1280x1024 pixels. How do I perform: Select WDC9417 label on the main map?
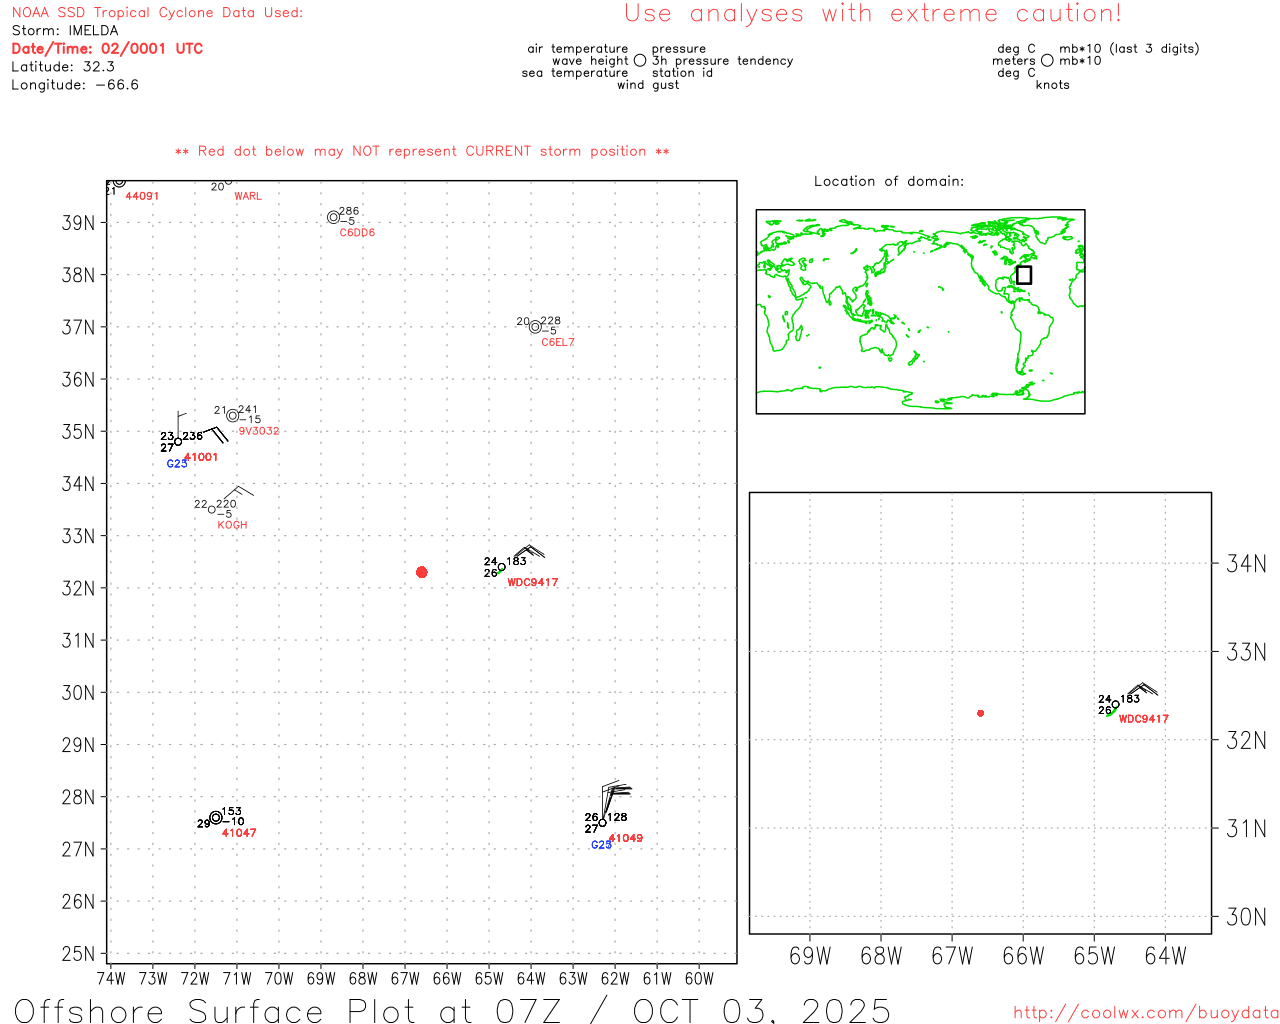(533, 582)
